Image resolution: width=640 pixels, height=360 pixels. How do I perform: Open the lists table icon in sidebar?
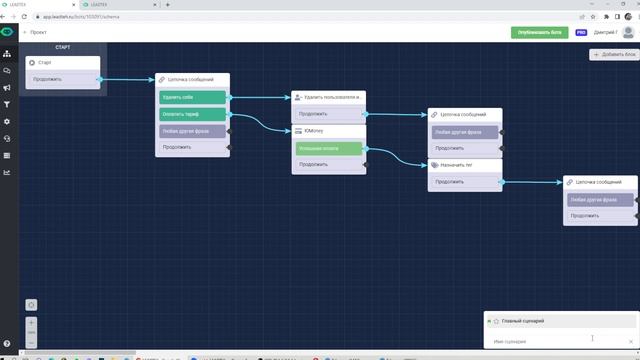7,156
